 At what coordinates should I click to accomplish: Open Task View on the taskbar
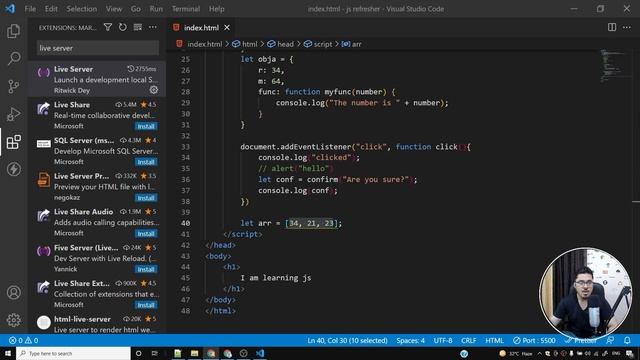click(155, 353)
